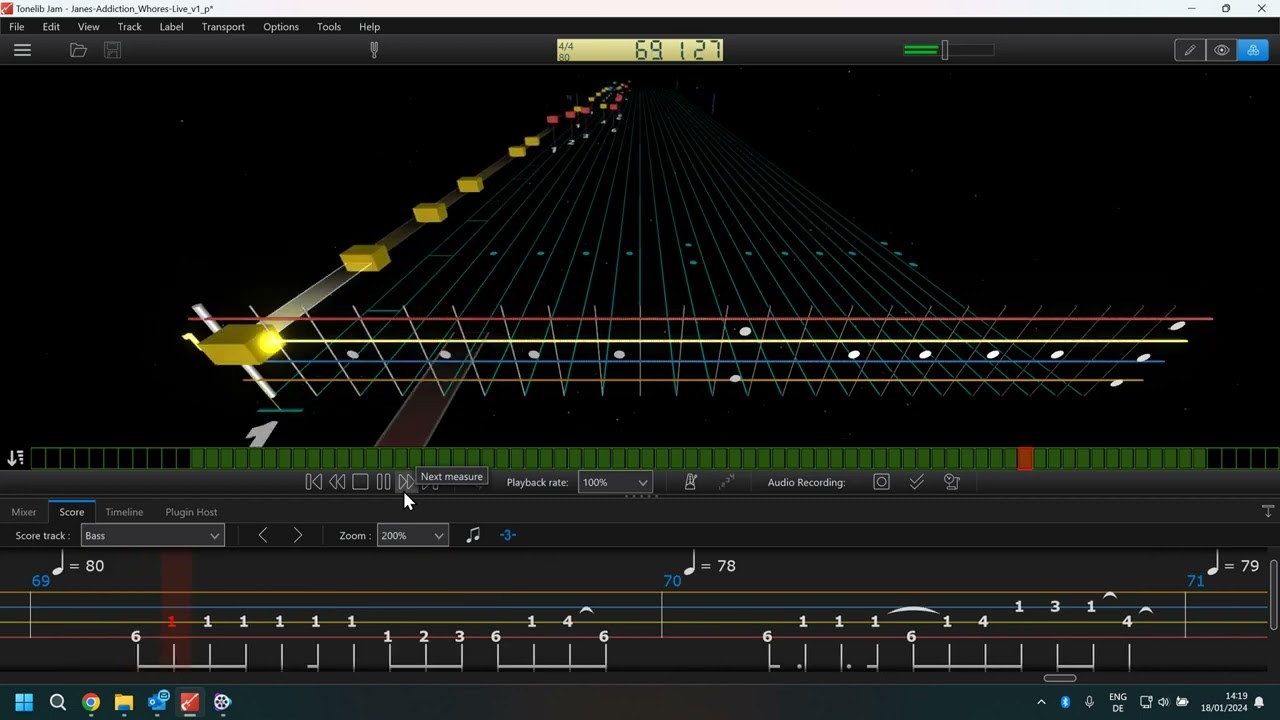This screenshot has height=720, width=1280.
Task: Go to the previous measure
Action: (337, 482)
